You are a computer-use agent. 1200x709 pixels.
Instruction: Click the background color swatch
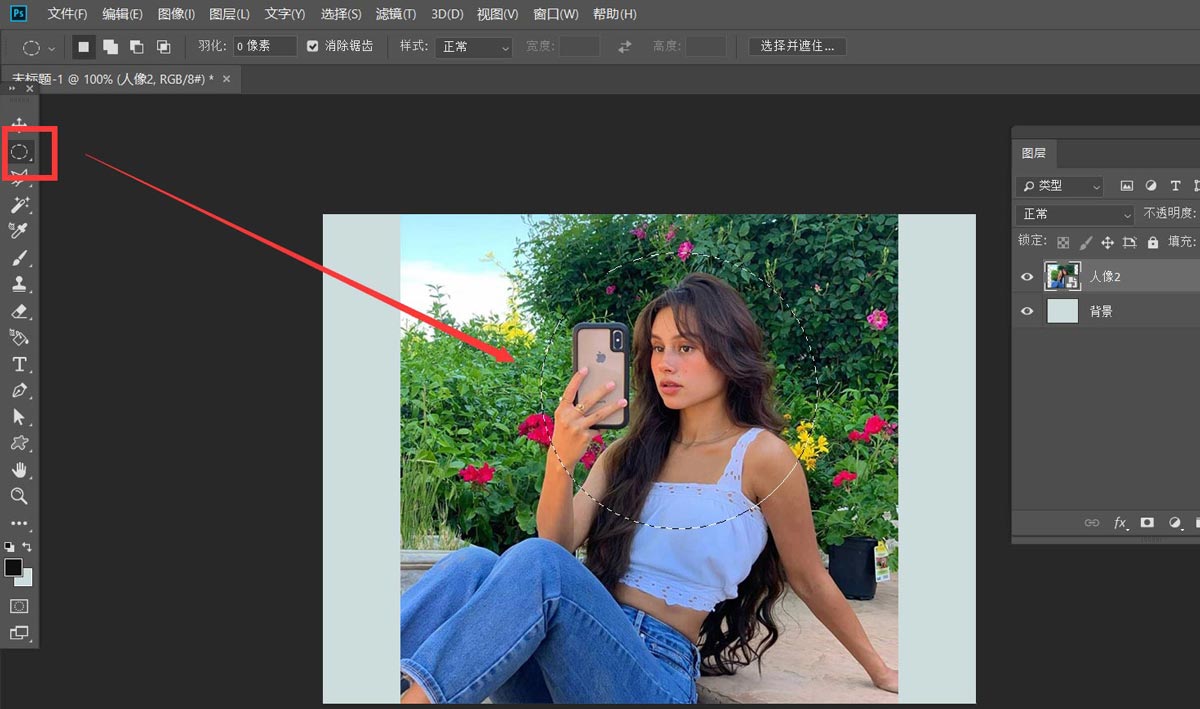tap(25, 578)
